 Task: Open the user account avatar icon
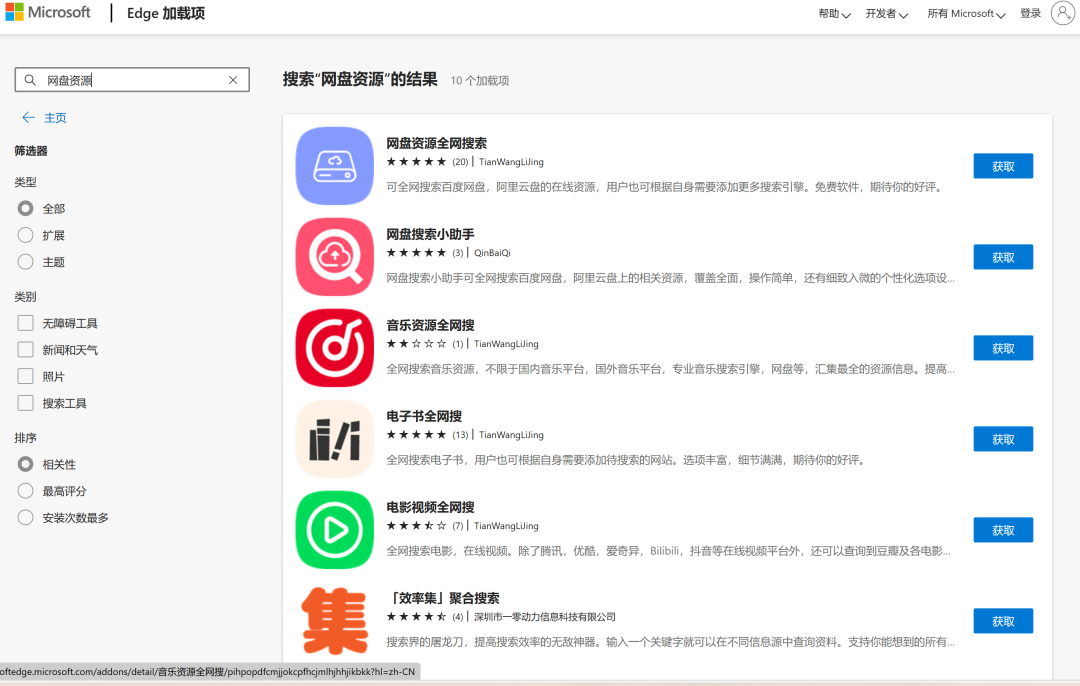pos(1063,13)
